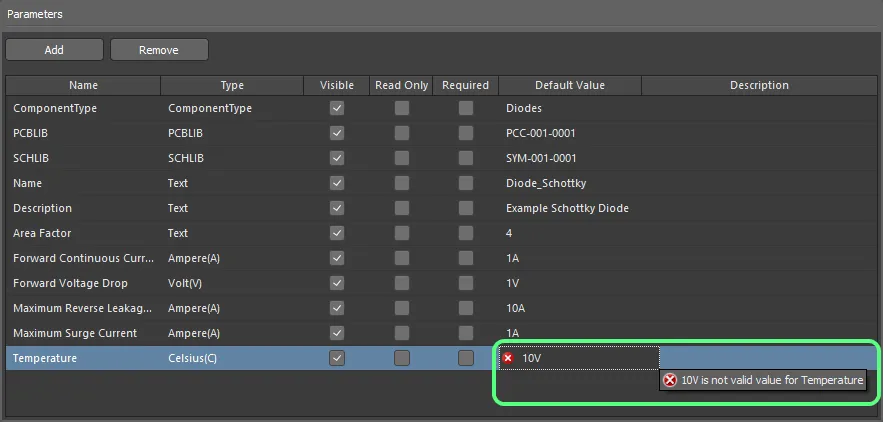Click the Description column header
The height and width of the screenshot is (422, 883).
(759, 86)
